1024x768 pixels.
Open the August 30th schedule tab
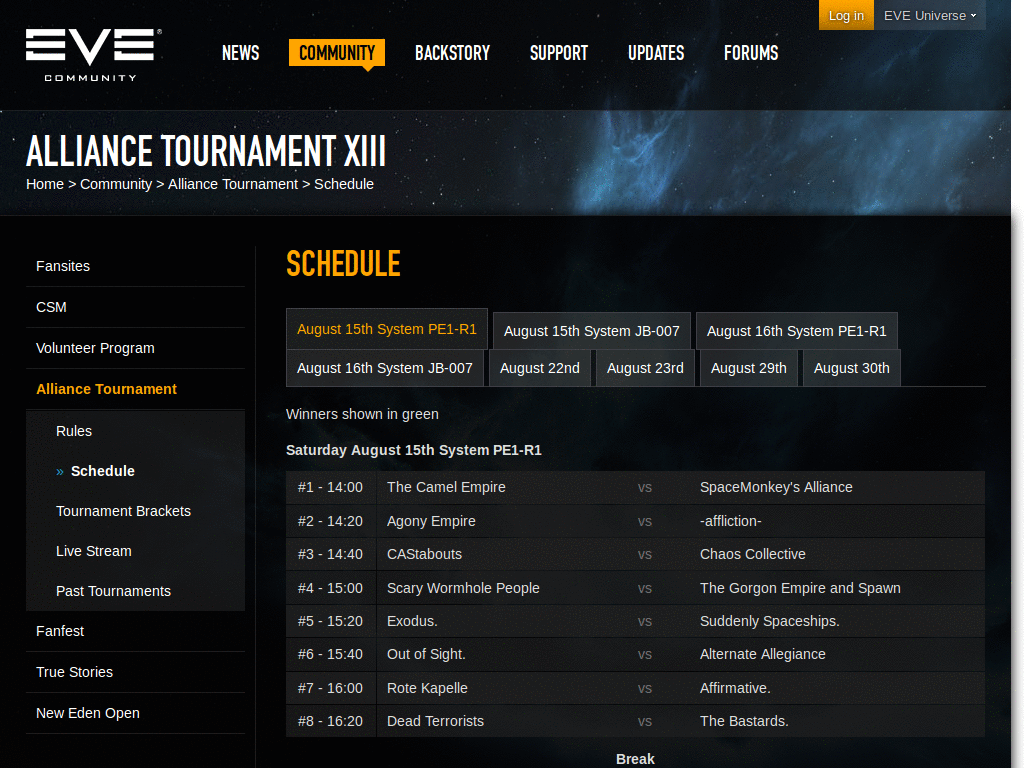pyautogui.click(x=851, y=368)
